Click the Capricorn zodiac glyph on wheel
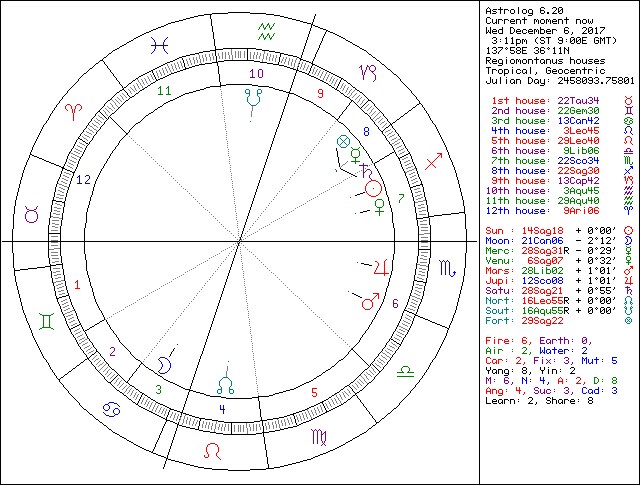The image size is (640, 485). click(x=368, y=73)
